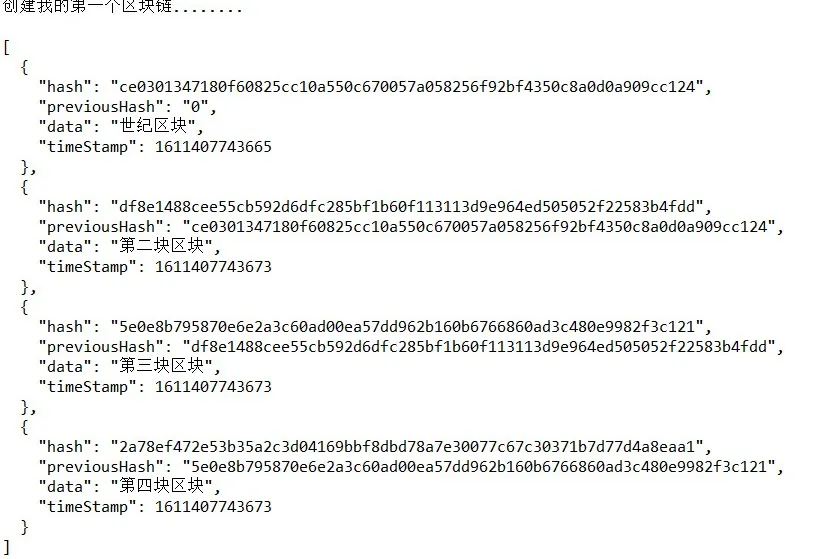Click the timeStamp value 1611407743665
Screen dimensions: 831x559
coord(213,147)
